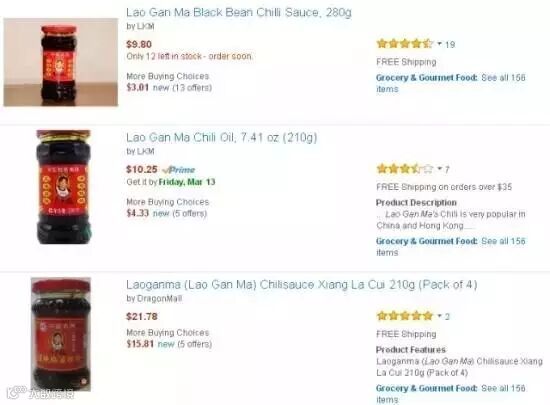This screenshot has width=550, height=405.
Task: Click star rating of Black Bean Chilli Sauce
Action: coord(405,44)
